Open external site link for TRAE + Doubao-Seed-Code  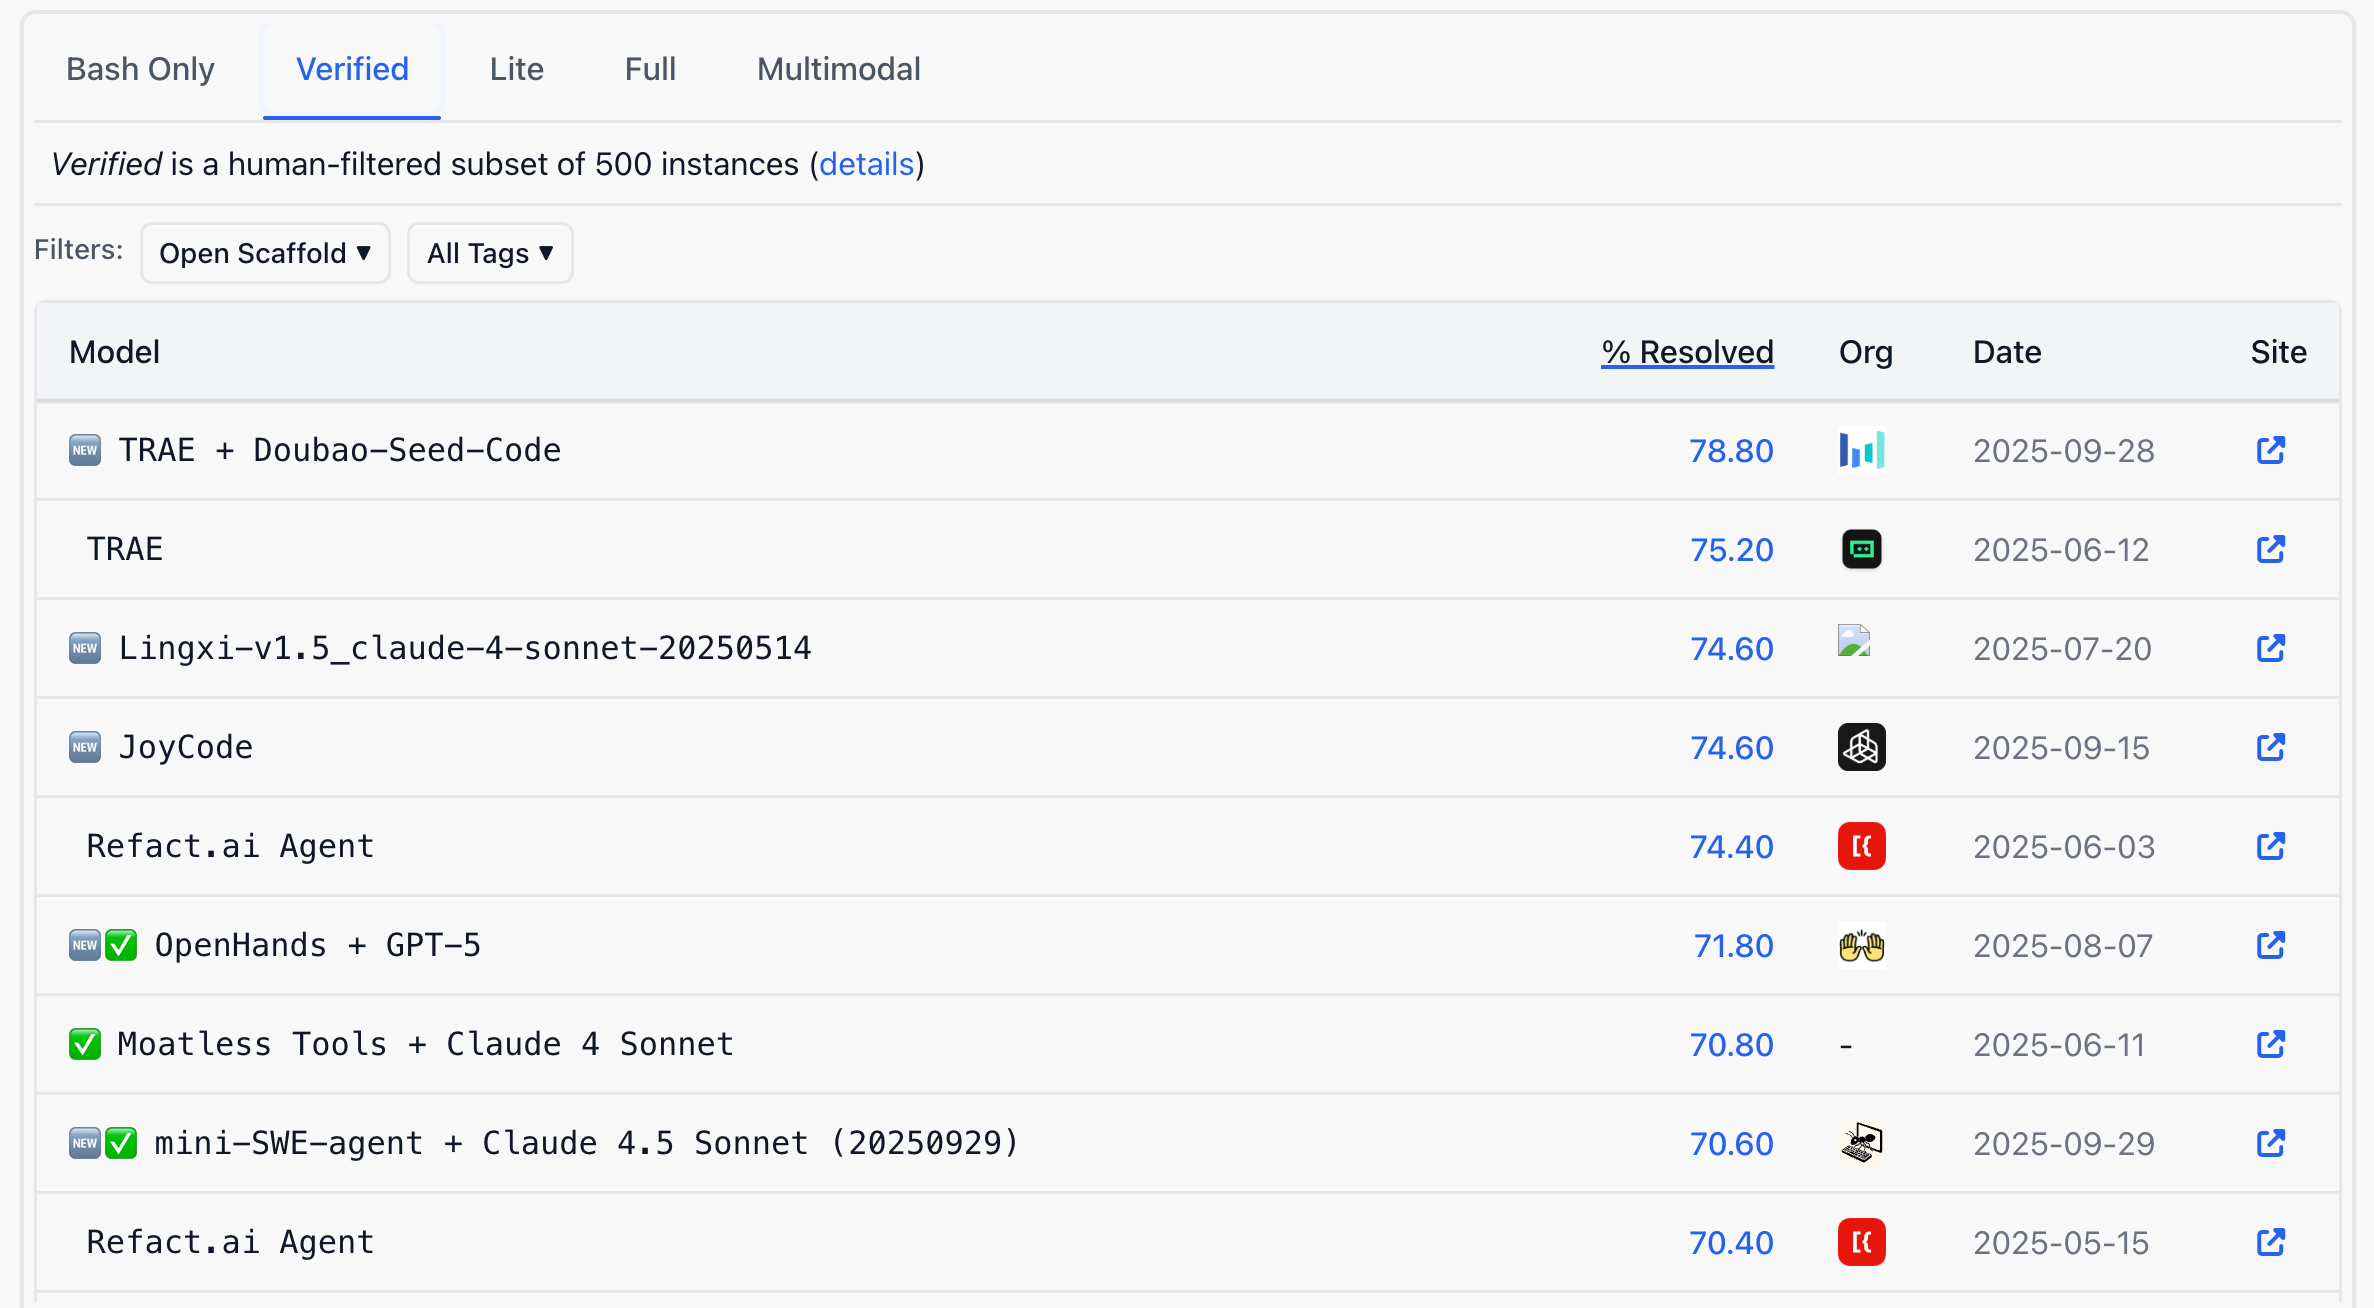click(x=2270, y=450)
